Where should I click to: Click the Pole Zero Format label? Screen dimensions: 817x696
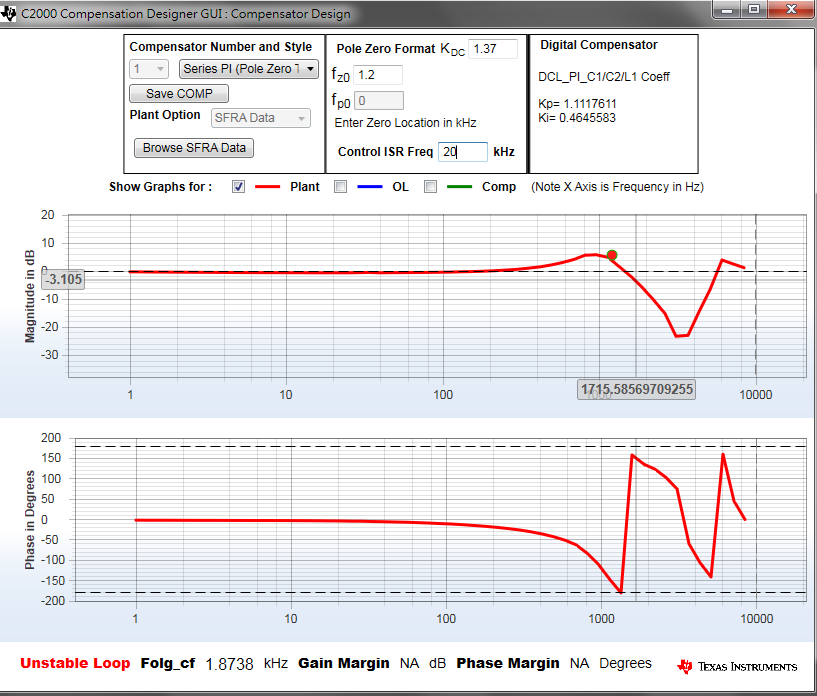(385, 49)
